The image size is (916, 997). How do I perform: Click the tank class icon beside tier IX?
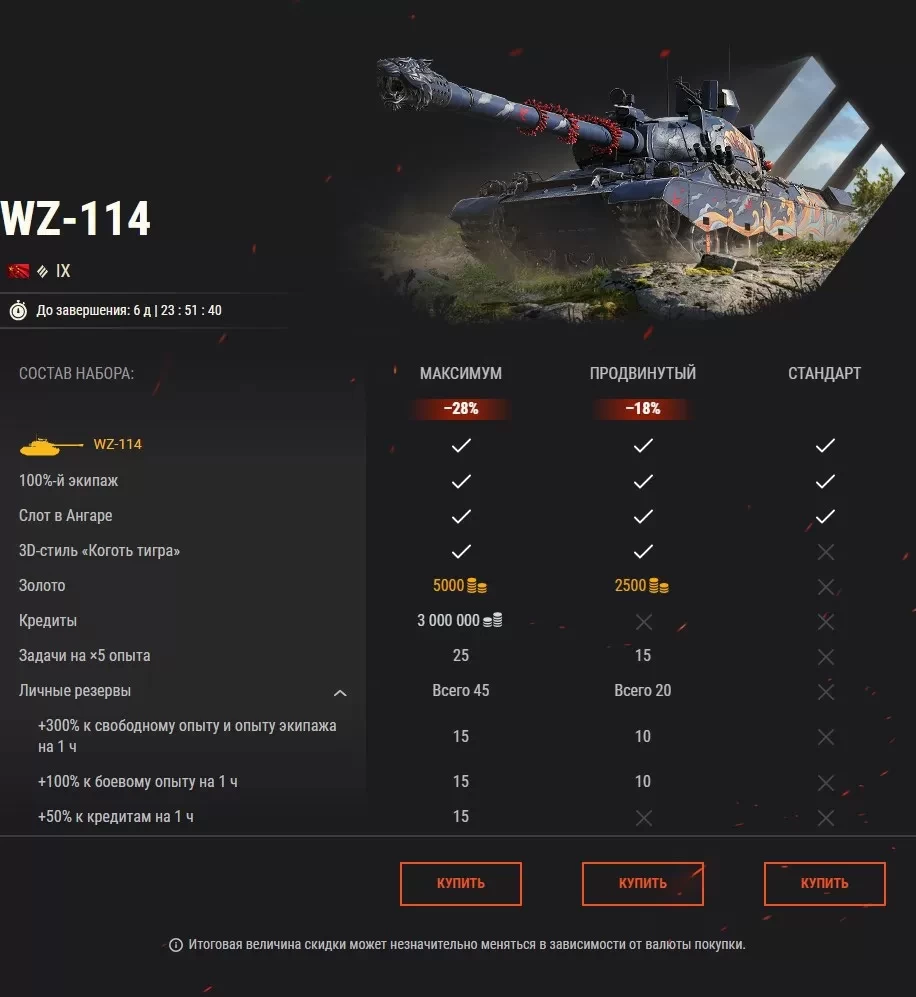coord(43,272)
